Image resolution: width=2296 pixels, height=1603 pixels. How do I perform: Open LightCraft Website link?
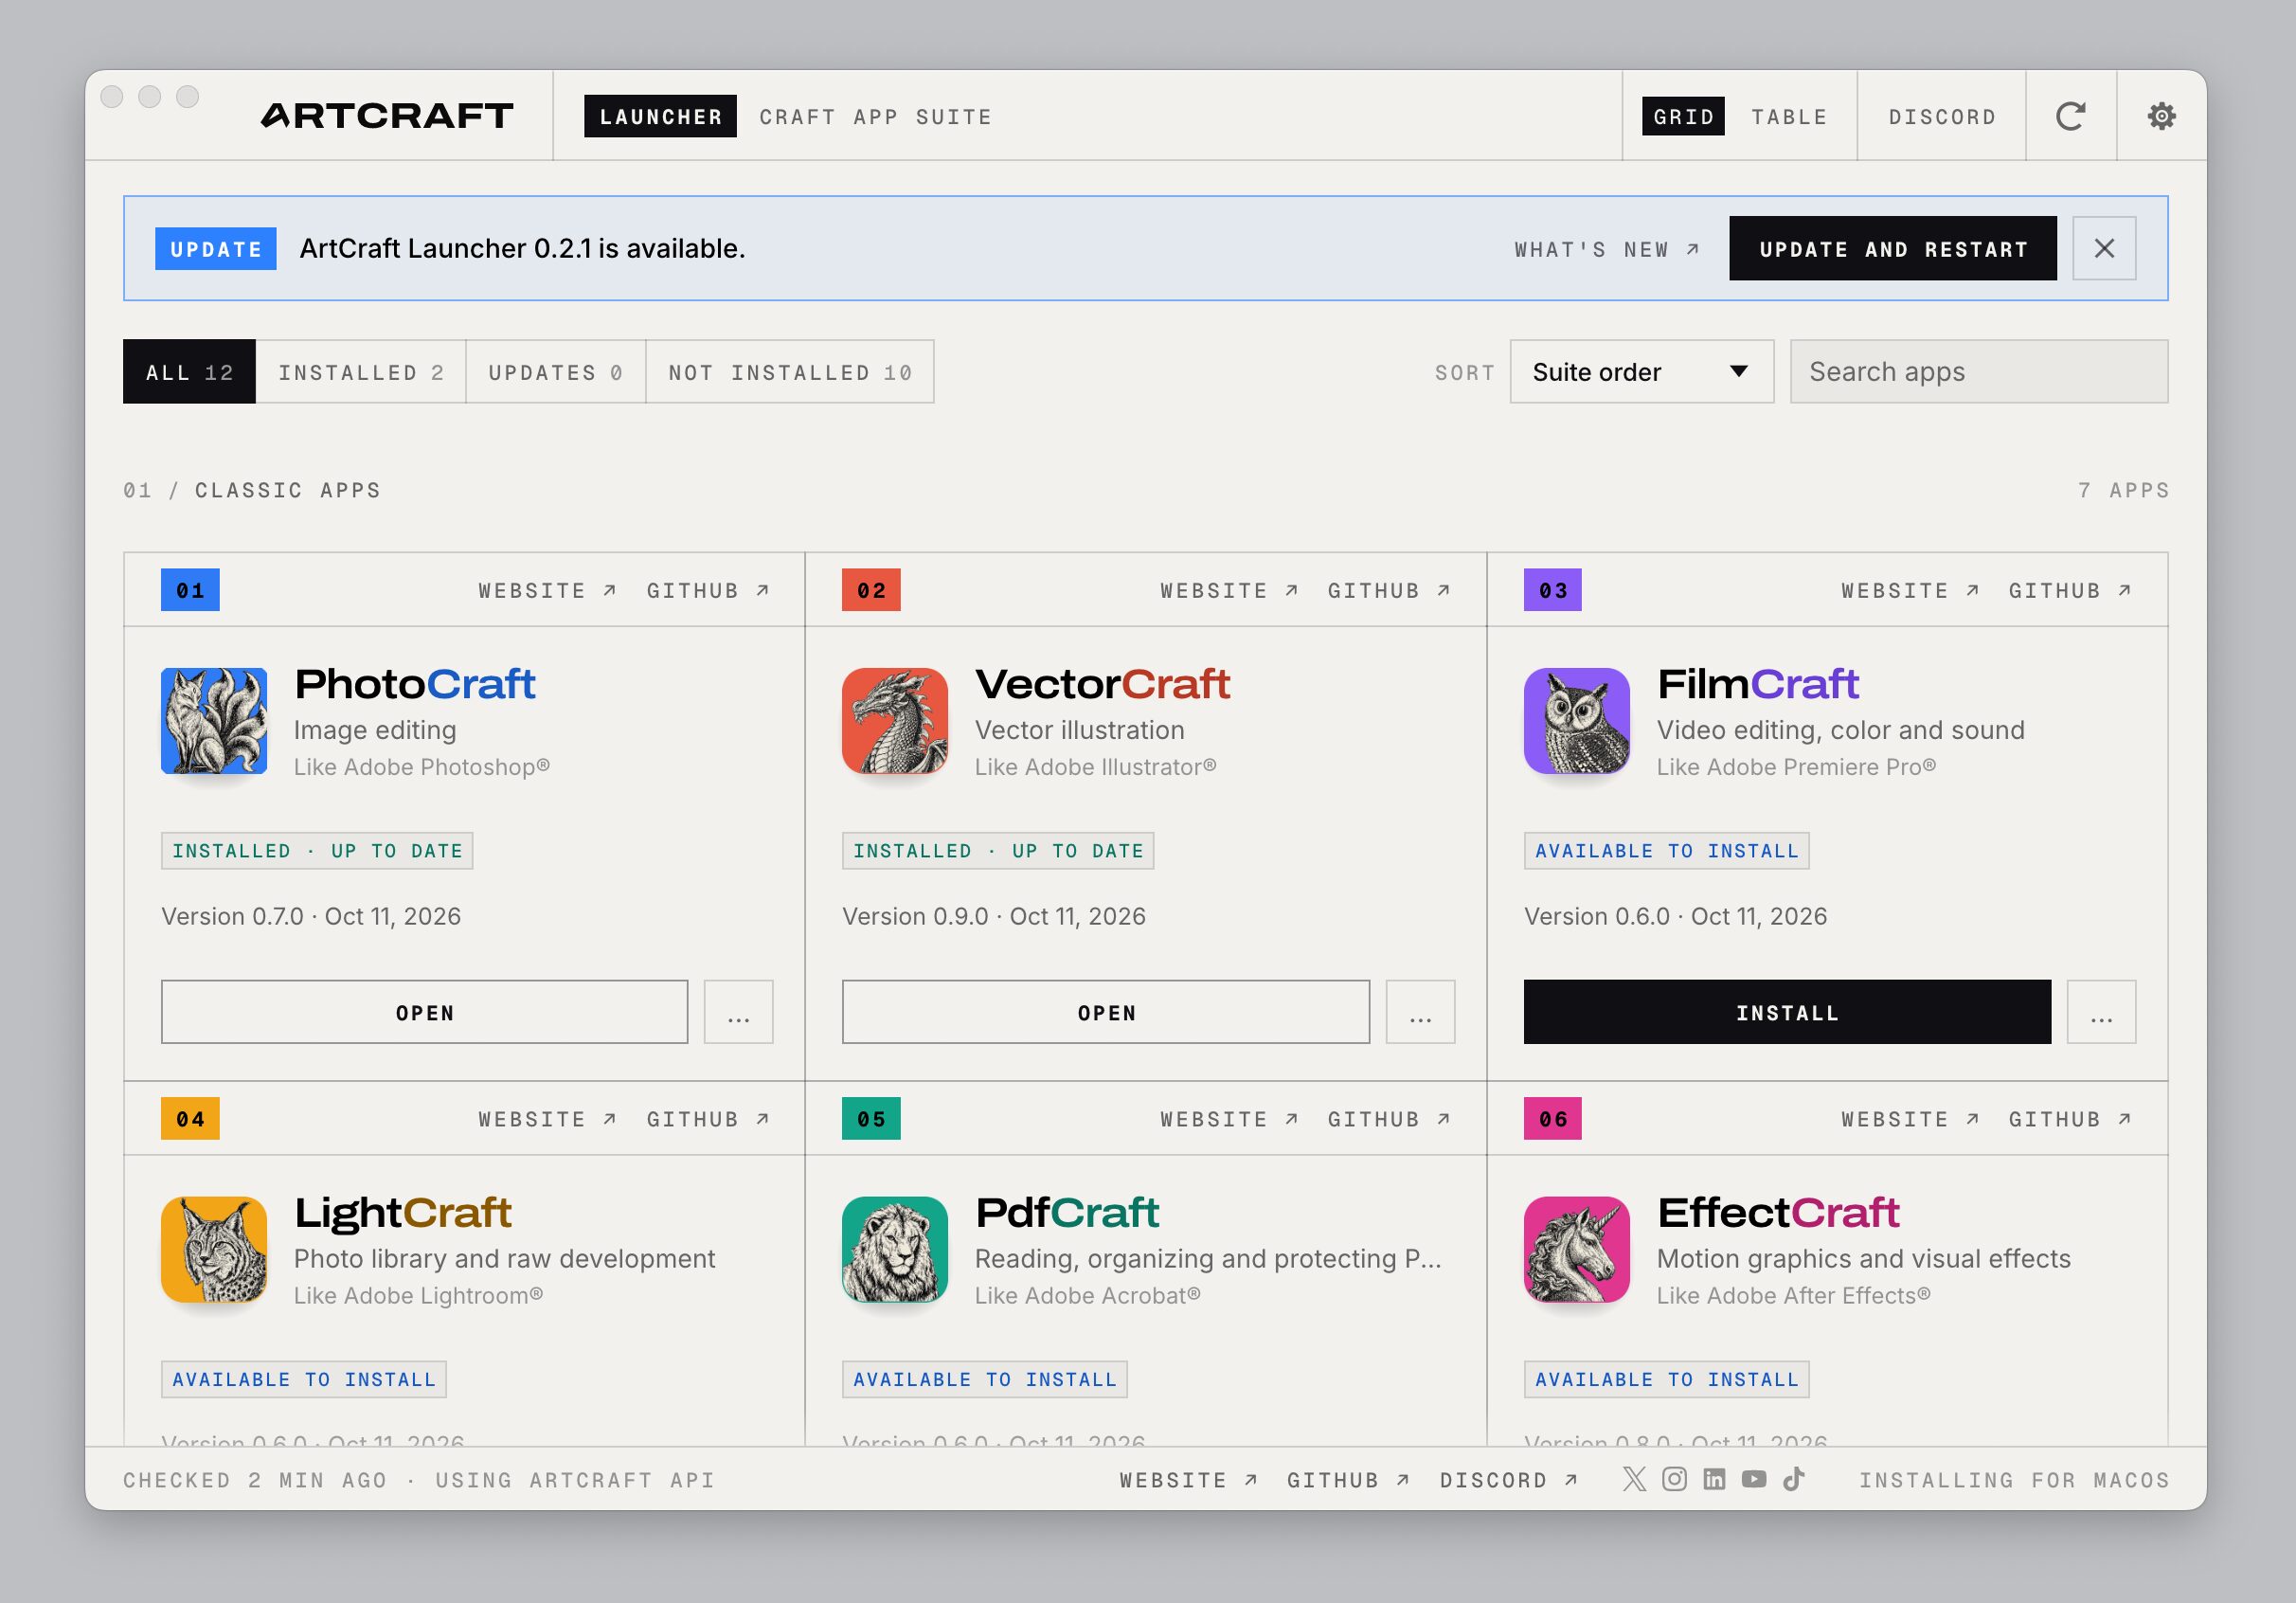click(x=547, y=1119)
